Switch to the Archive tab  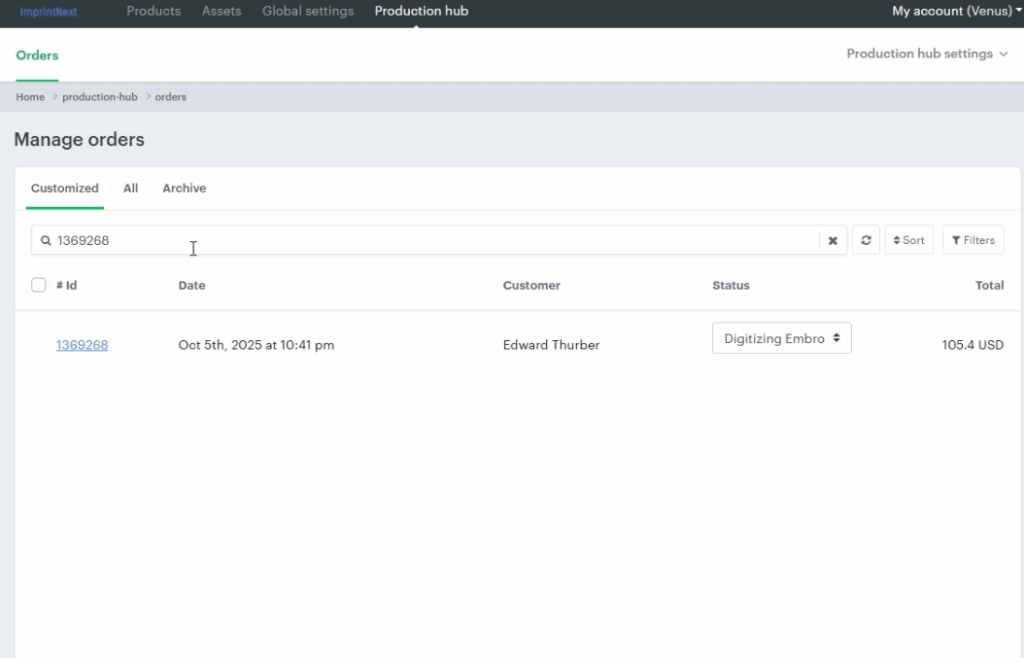pos(184,188)
